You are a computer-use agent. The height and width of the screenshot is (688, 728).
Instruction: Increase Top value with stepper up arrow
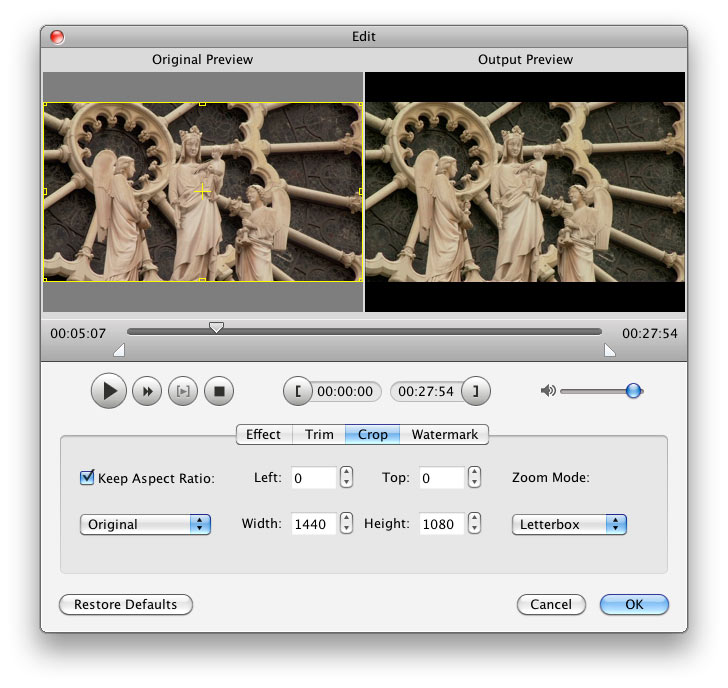[474, 472]
